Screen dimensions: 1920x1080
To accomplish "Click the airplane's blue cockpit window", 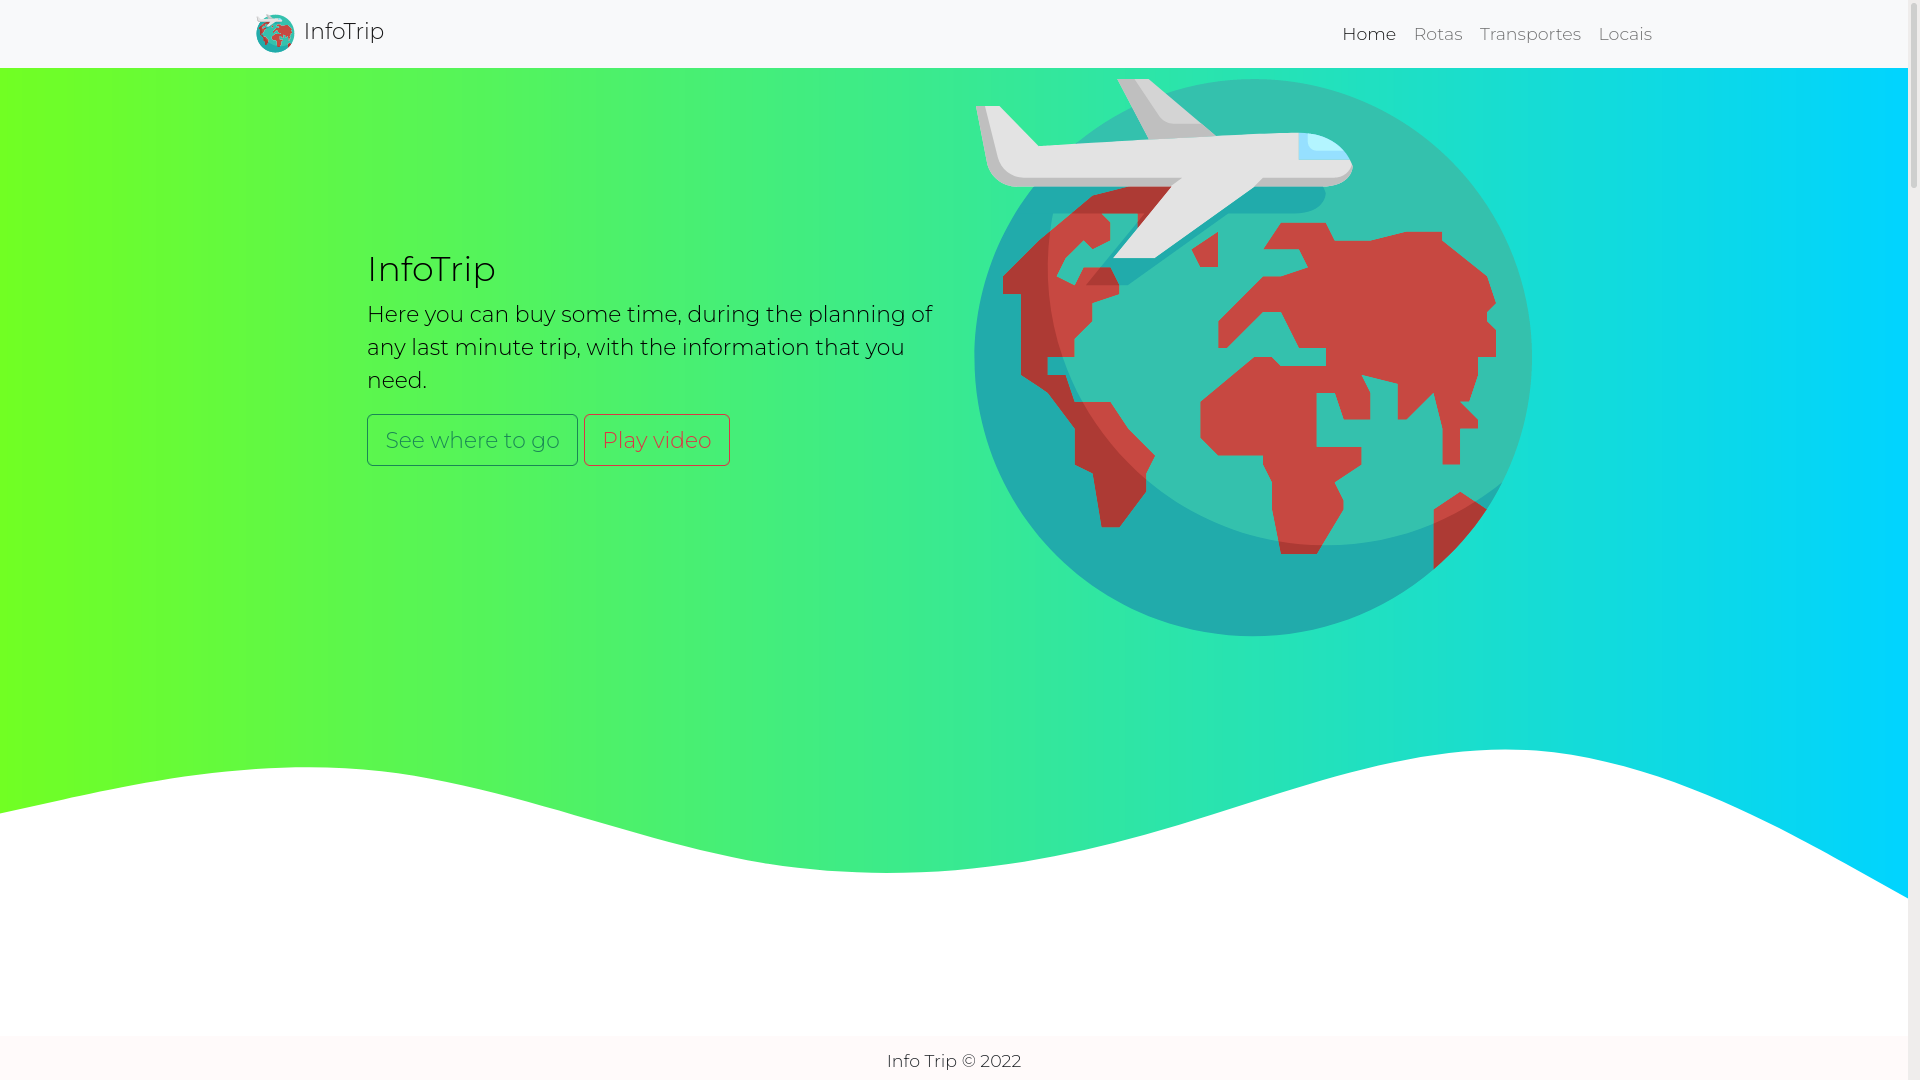I will [1322, 147].
